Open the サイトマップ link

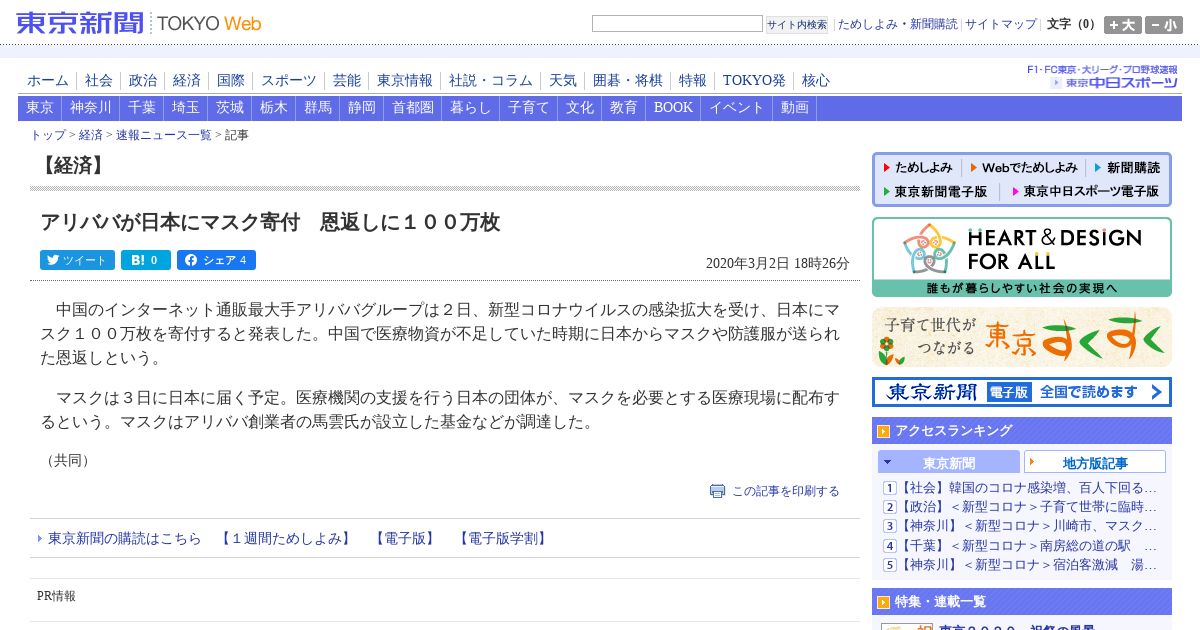[1001, 24]
